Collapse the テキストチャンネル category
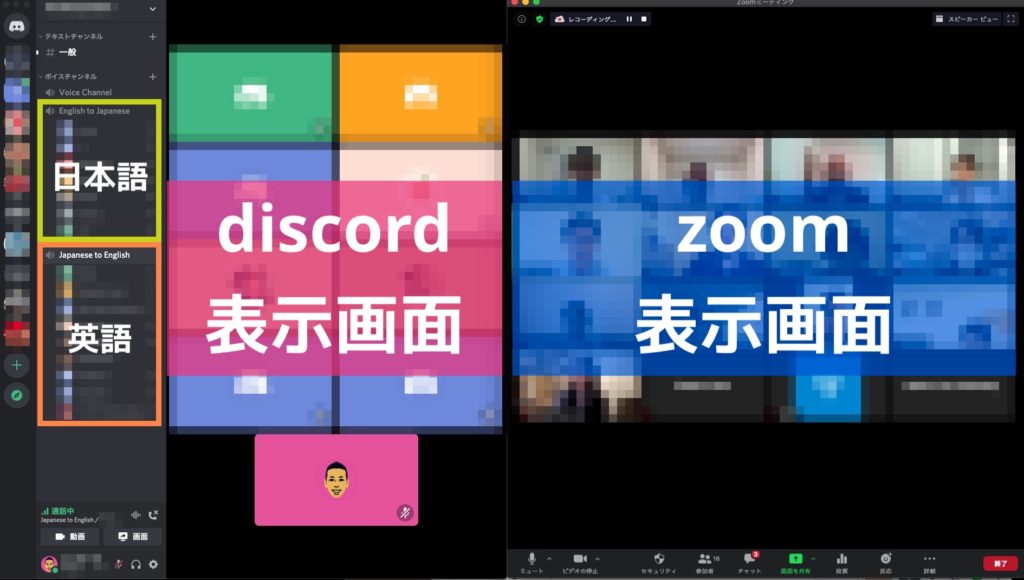The height and width of the screenshot is (580, 1024). (71, 37)
